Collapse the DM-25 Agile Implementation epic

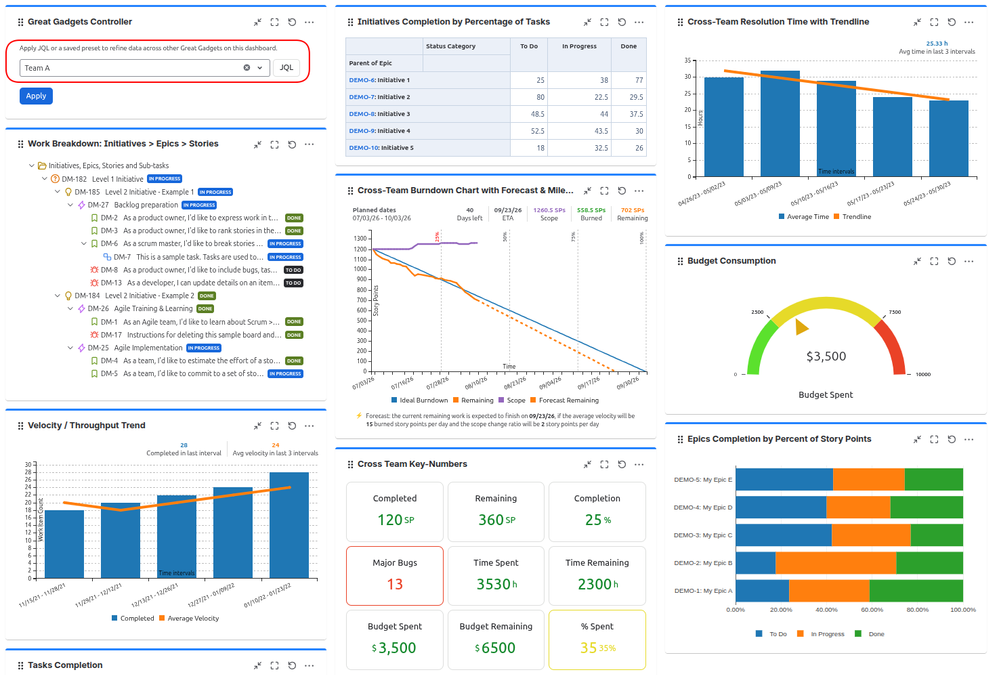point(70,348)
